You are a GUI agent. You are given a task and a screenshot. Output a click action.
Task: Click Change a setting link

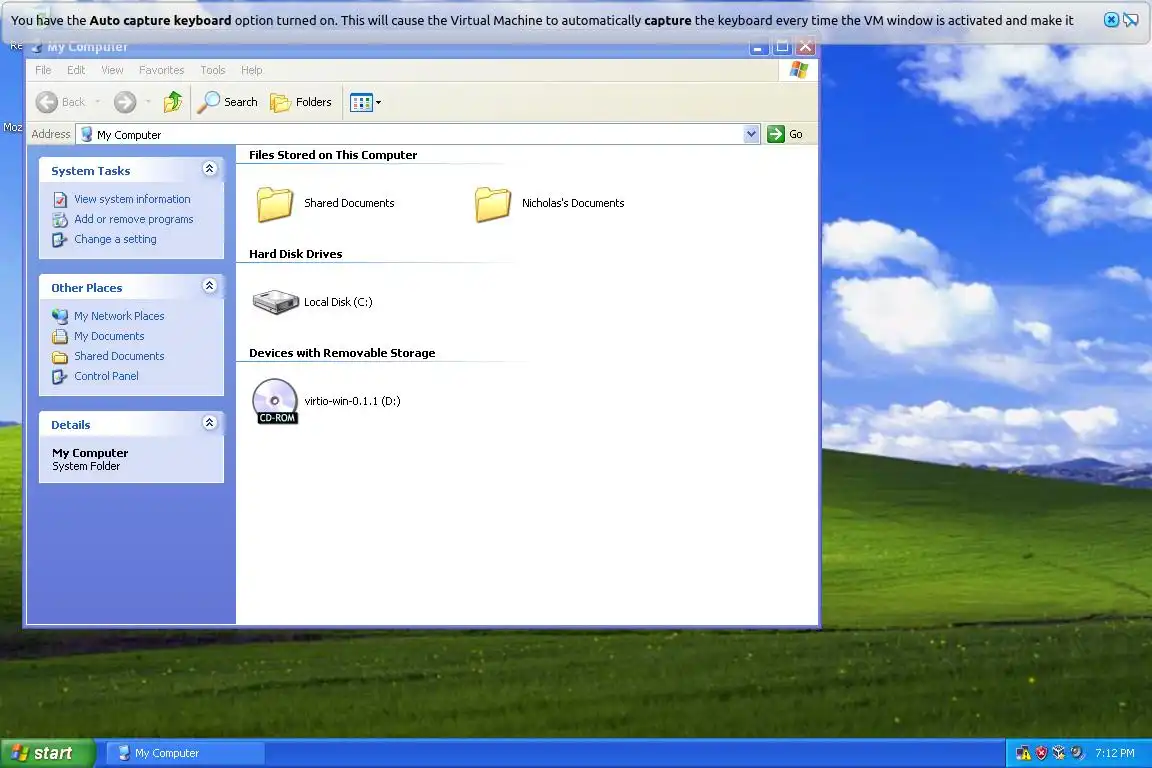point(115,239)
